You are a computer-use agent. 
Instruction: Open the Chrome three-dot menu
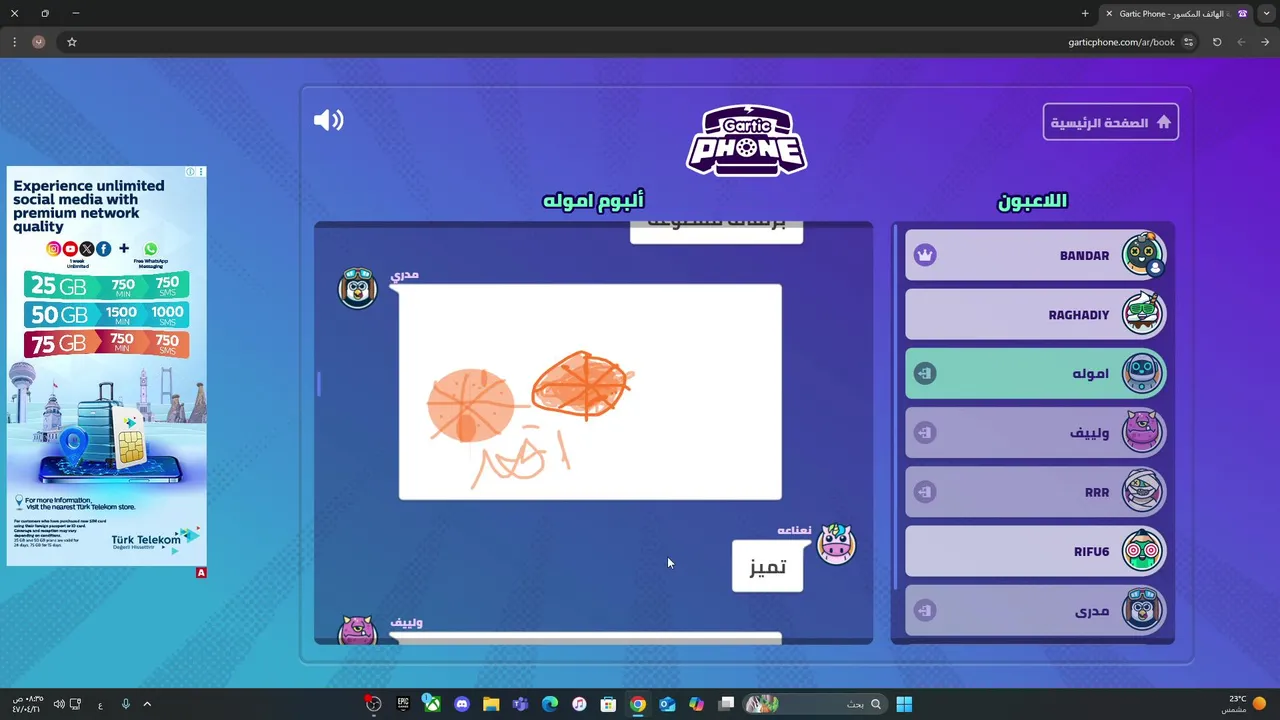click(x=14, y=42)
